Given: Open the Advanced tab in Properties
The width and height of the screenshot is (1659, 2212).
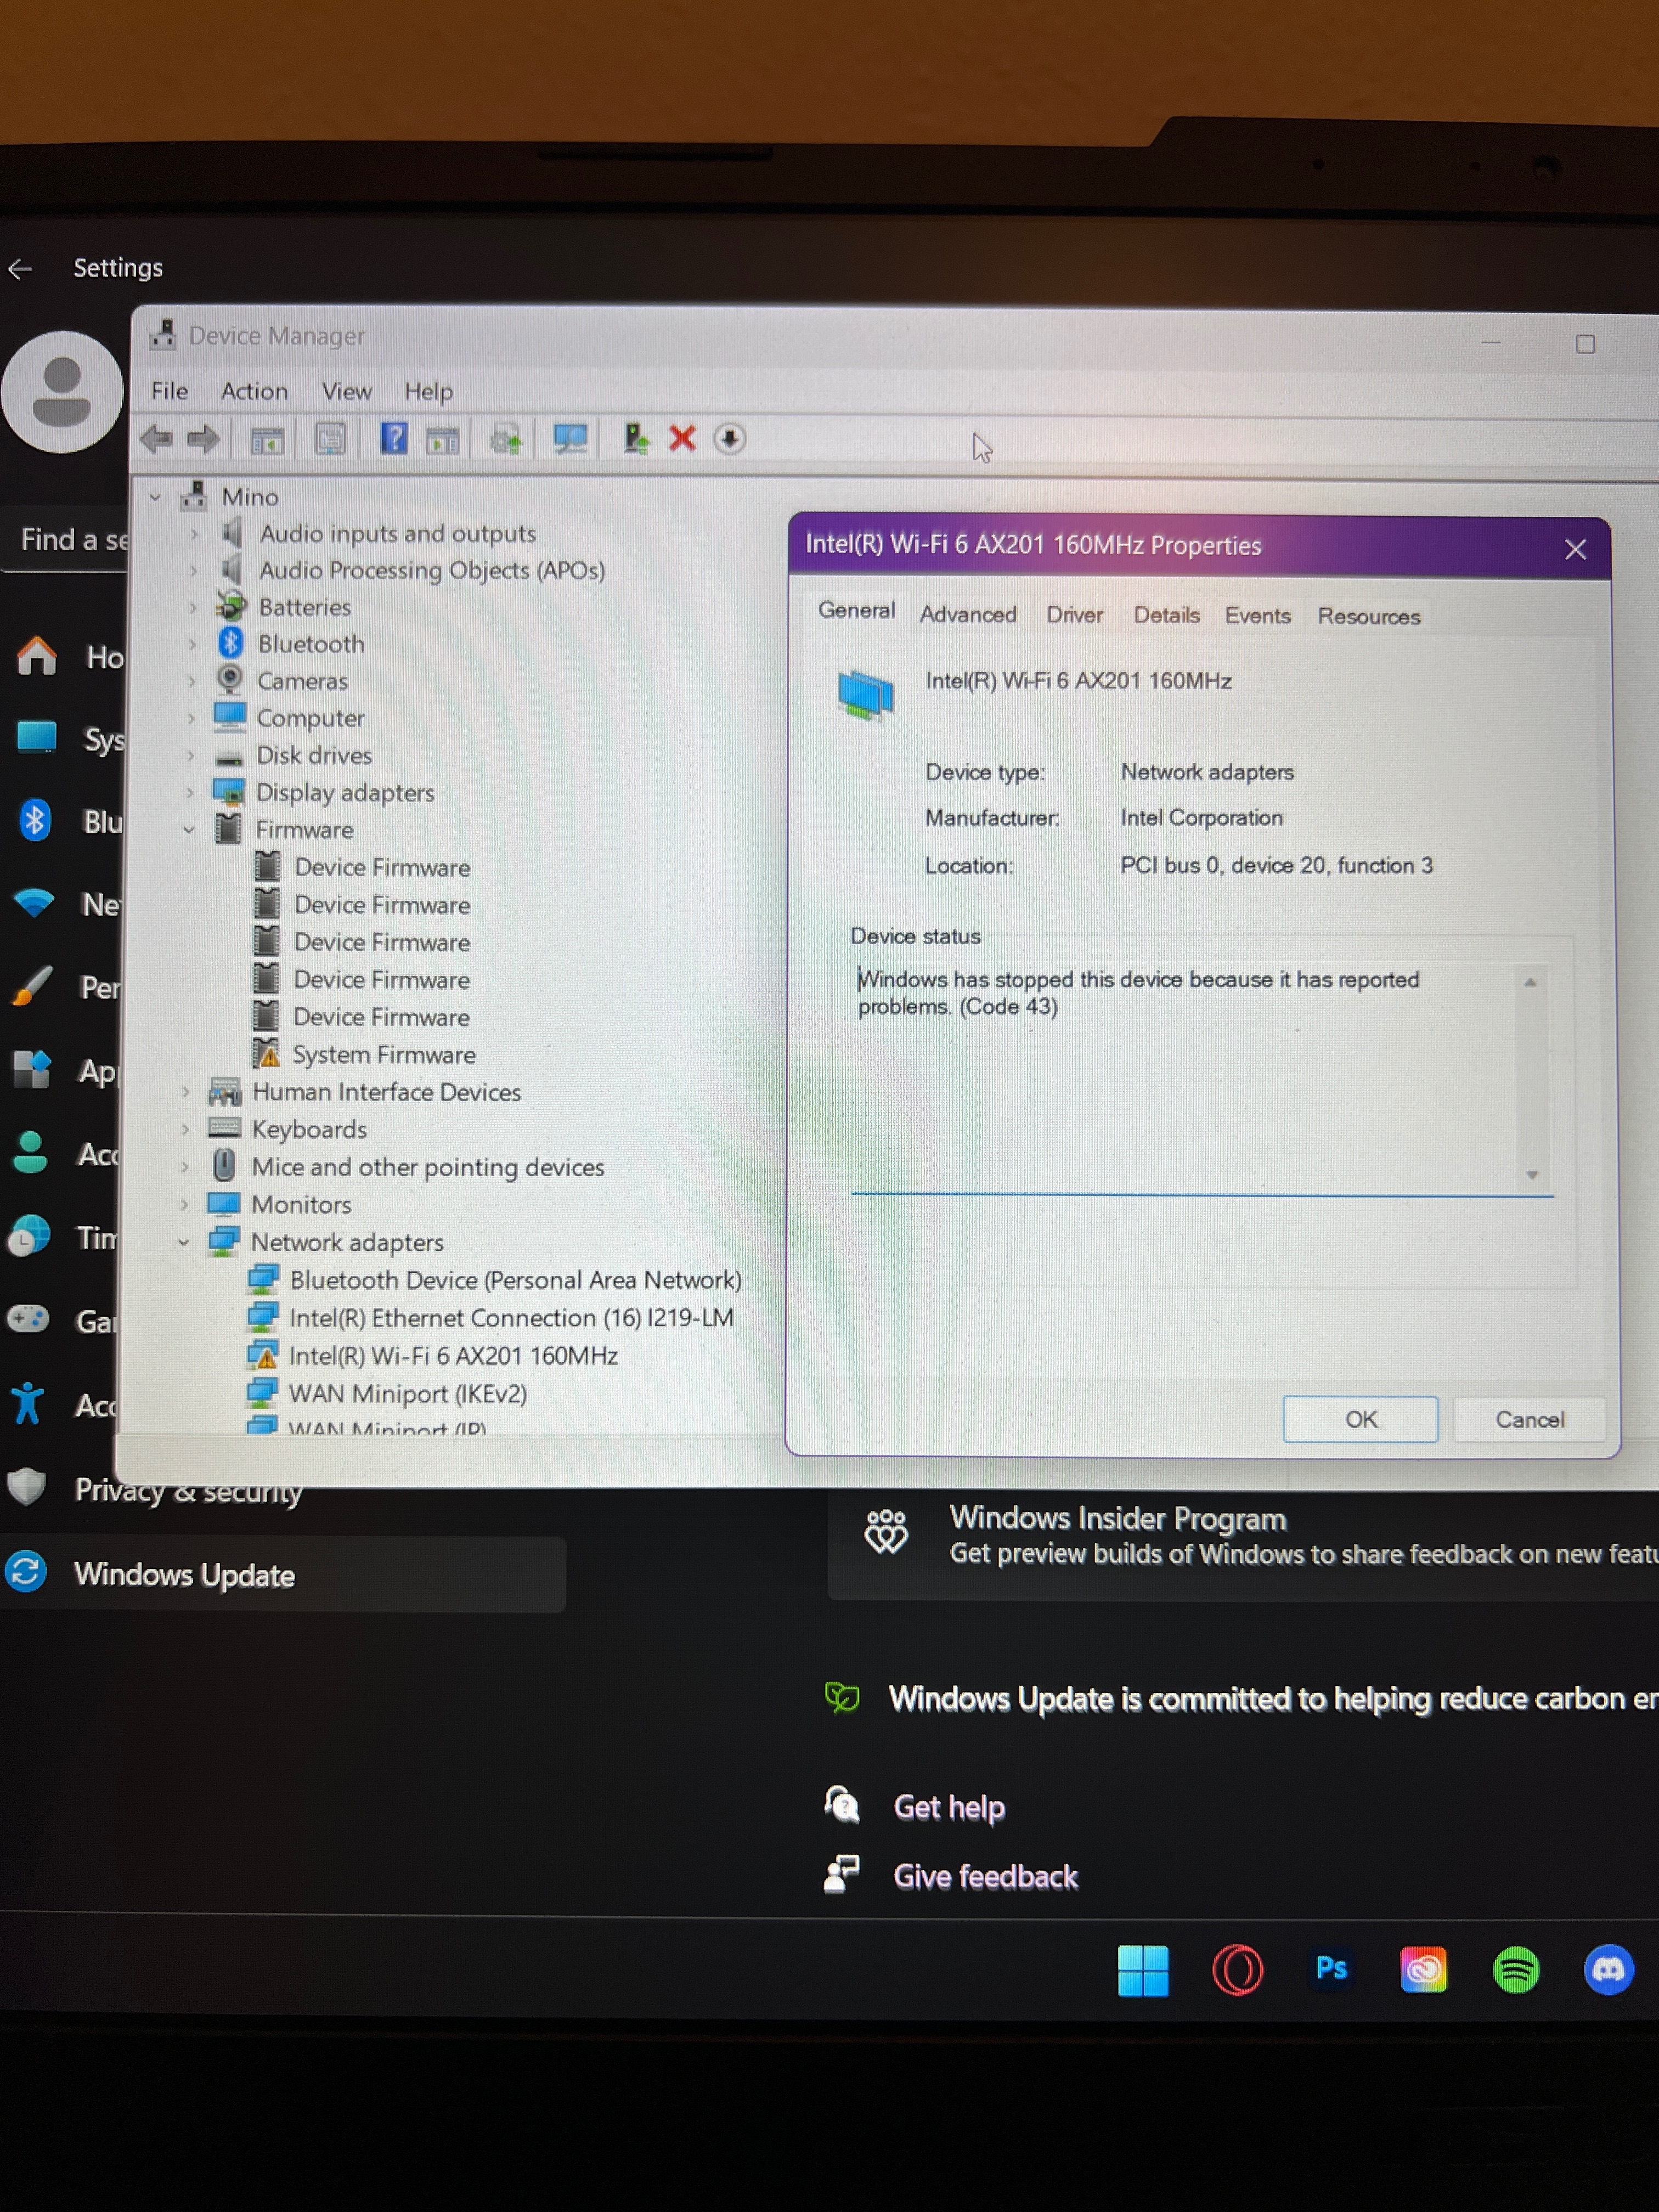Looking at the screenshot, I should click(967, 614).
